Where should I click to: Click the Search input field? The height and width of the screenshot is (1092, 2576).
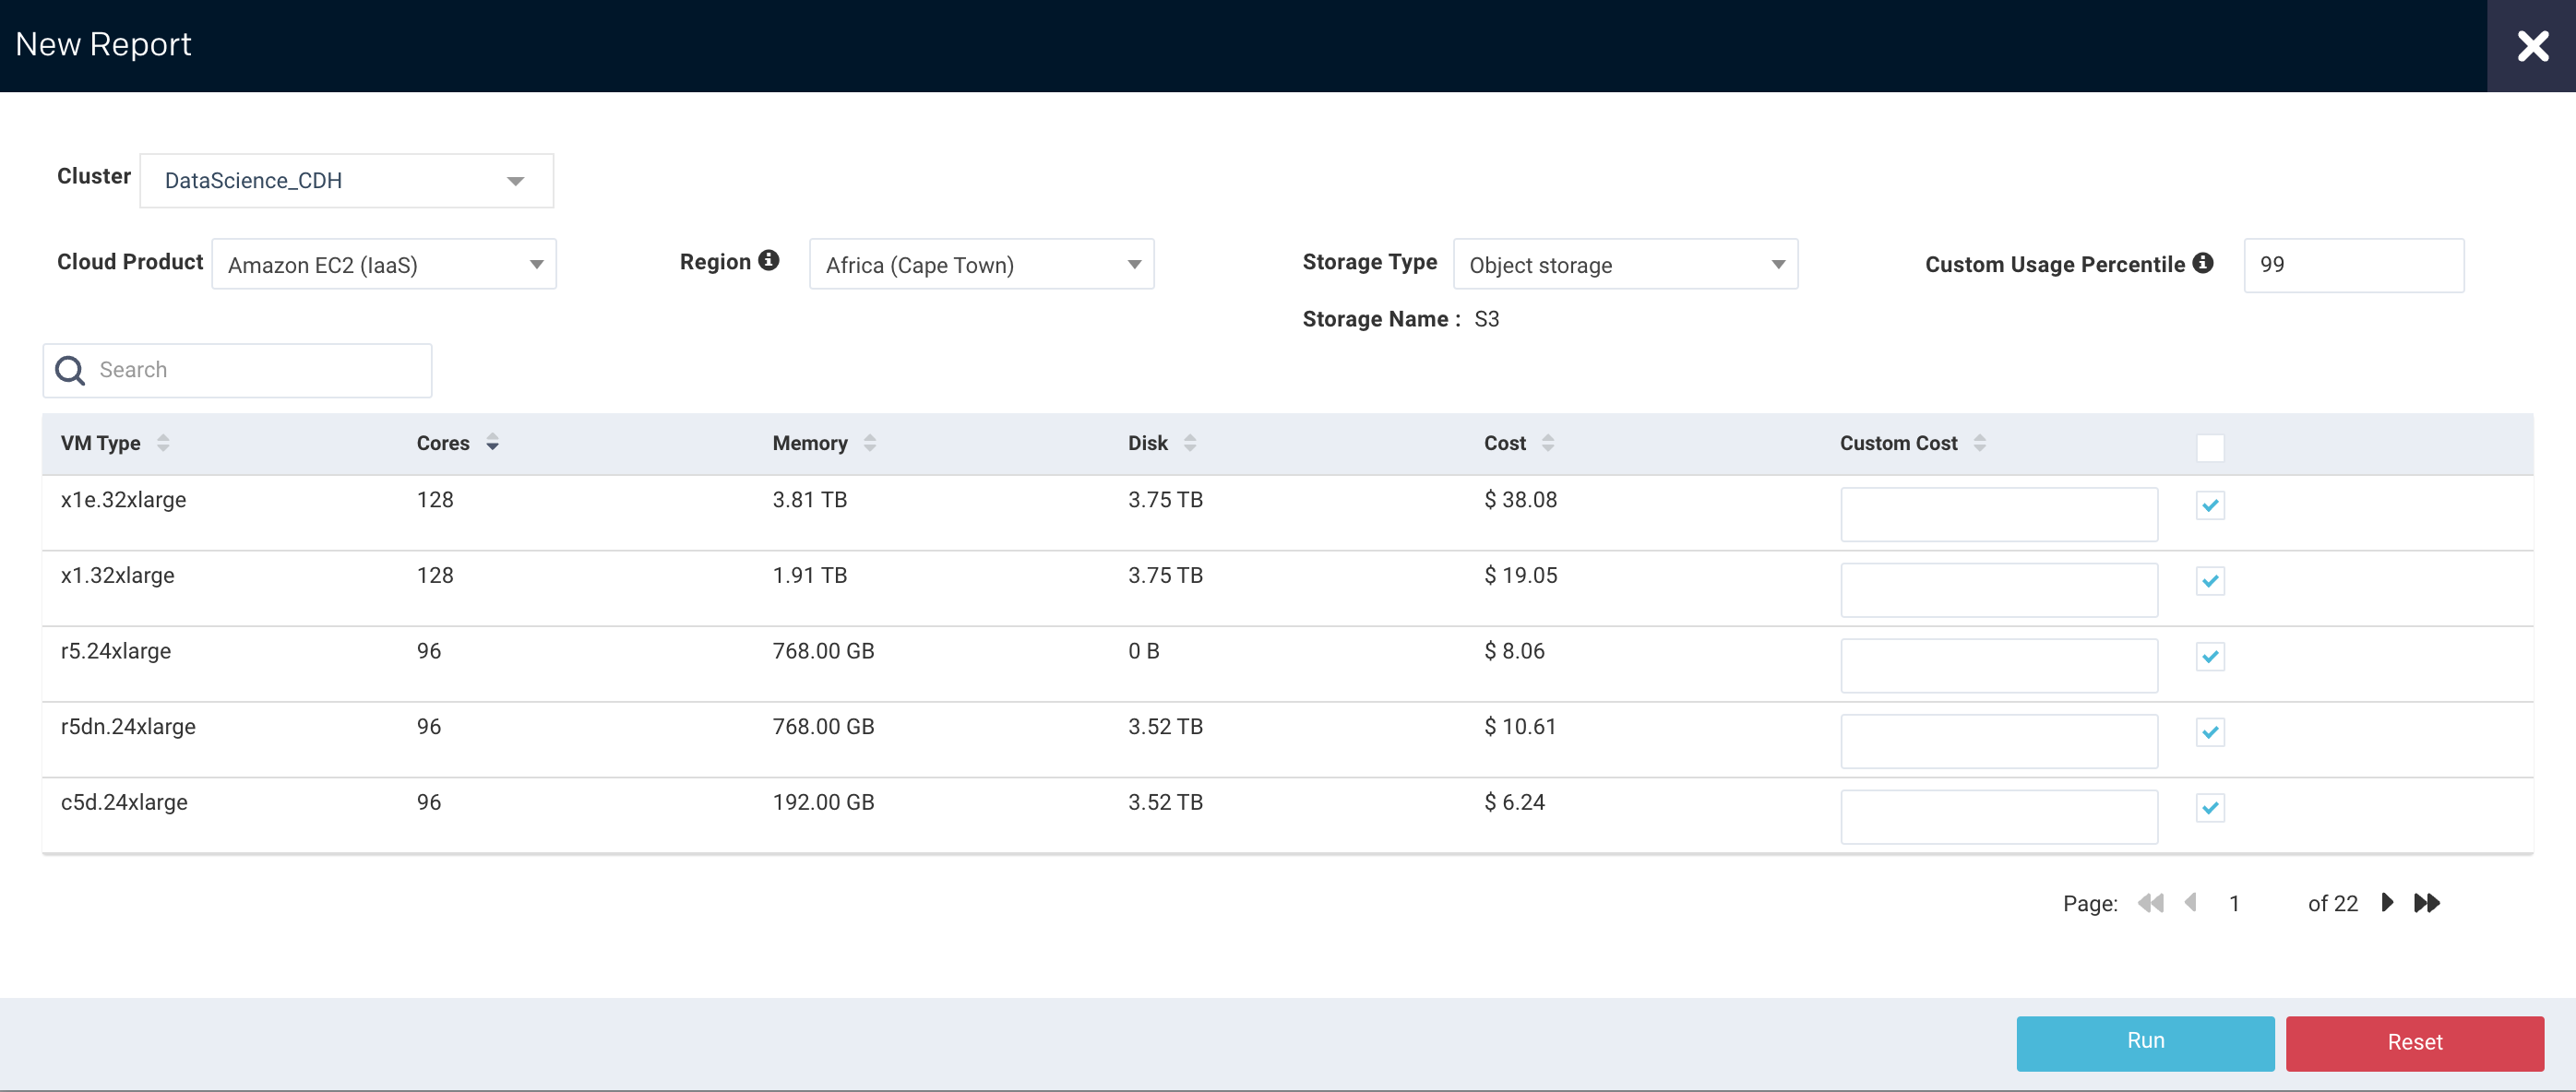coord(237,371)
